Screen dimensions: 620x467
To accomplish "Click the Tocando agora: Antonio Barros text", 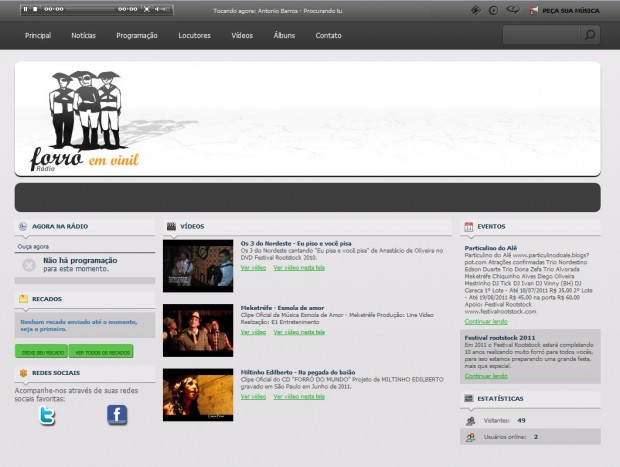I will pos(278,11).
